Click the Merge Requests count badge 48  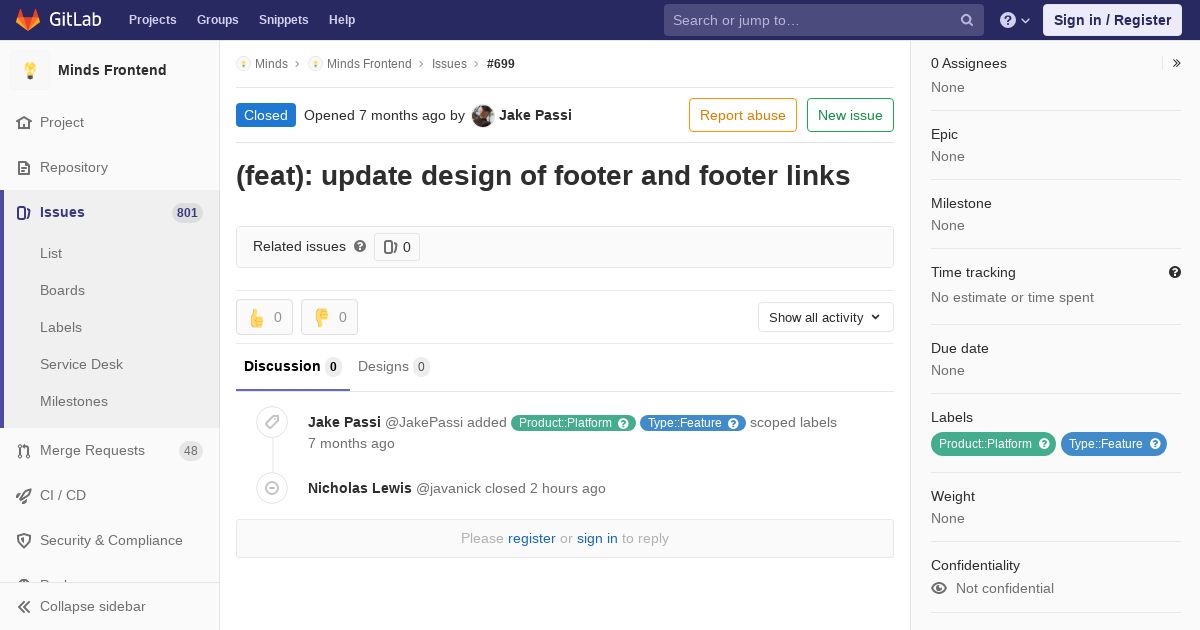point(191,451)
